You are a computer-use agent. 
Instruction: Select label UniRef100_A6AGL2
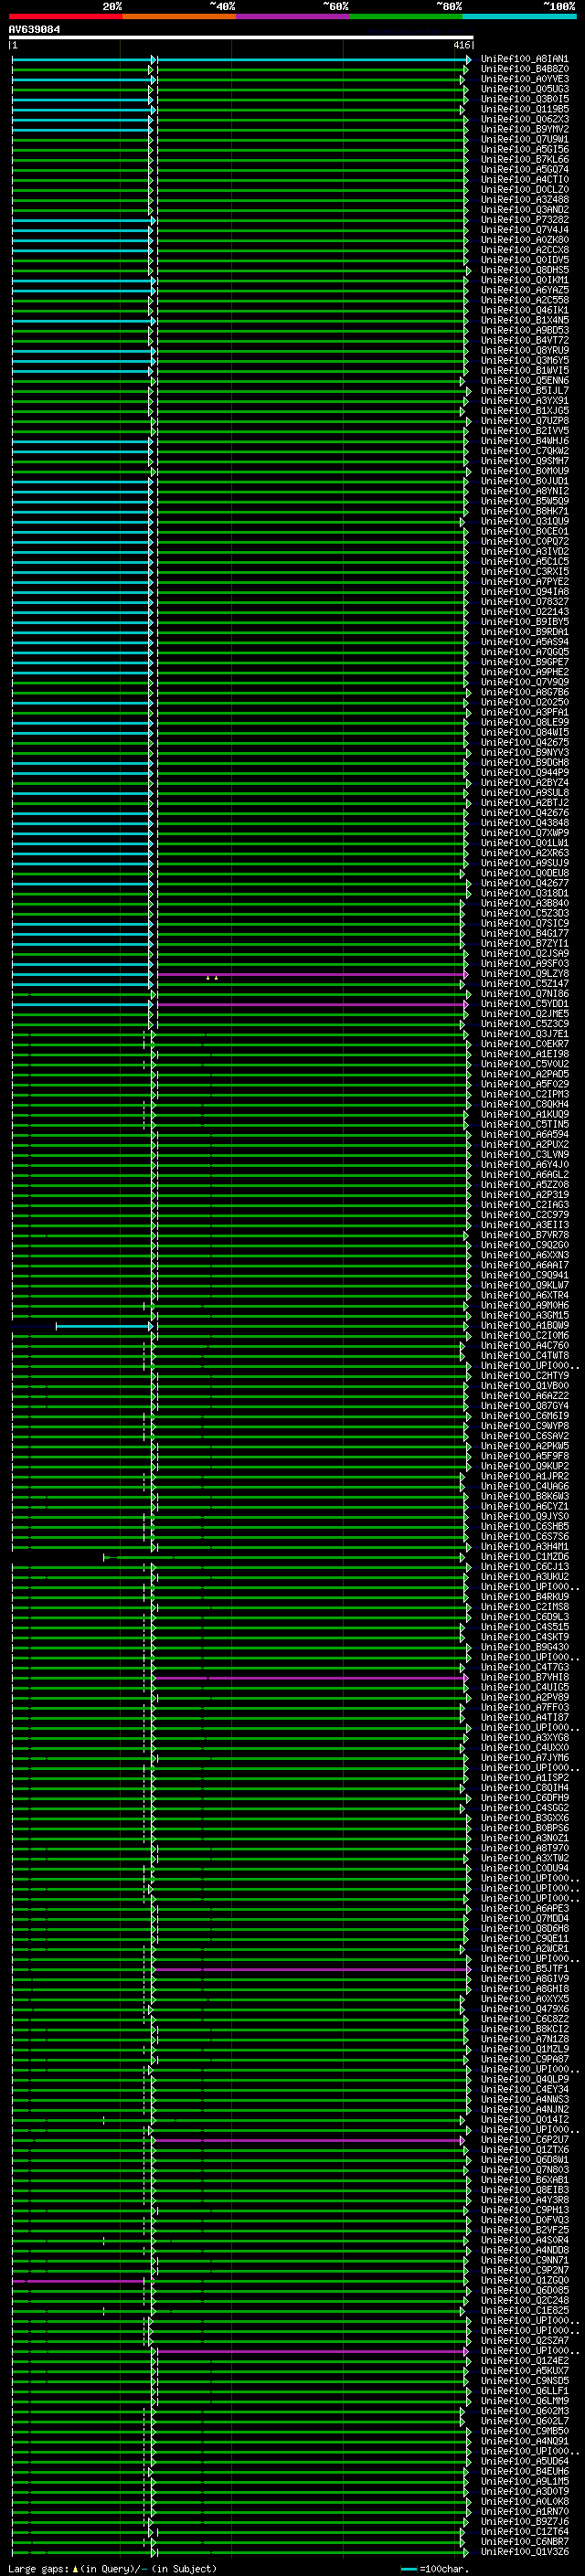[x=524, y=1175]
